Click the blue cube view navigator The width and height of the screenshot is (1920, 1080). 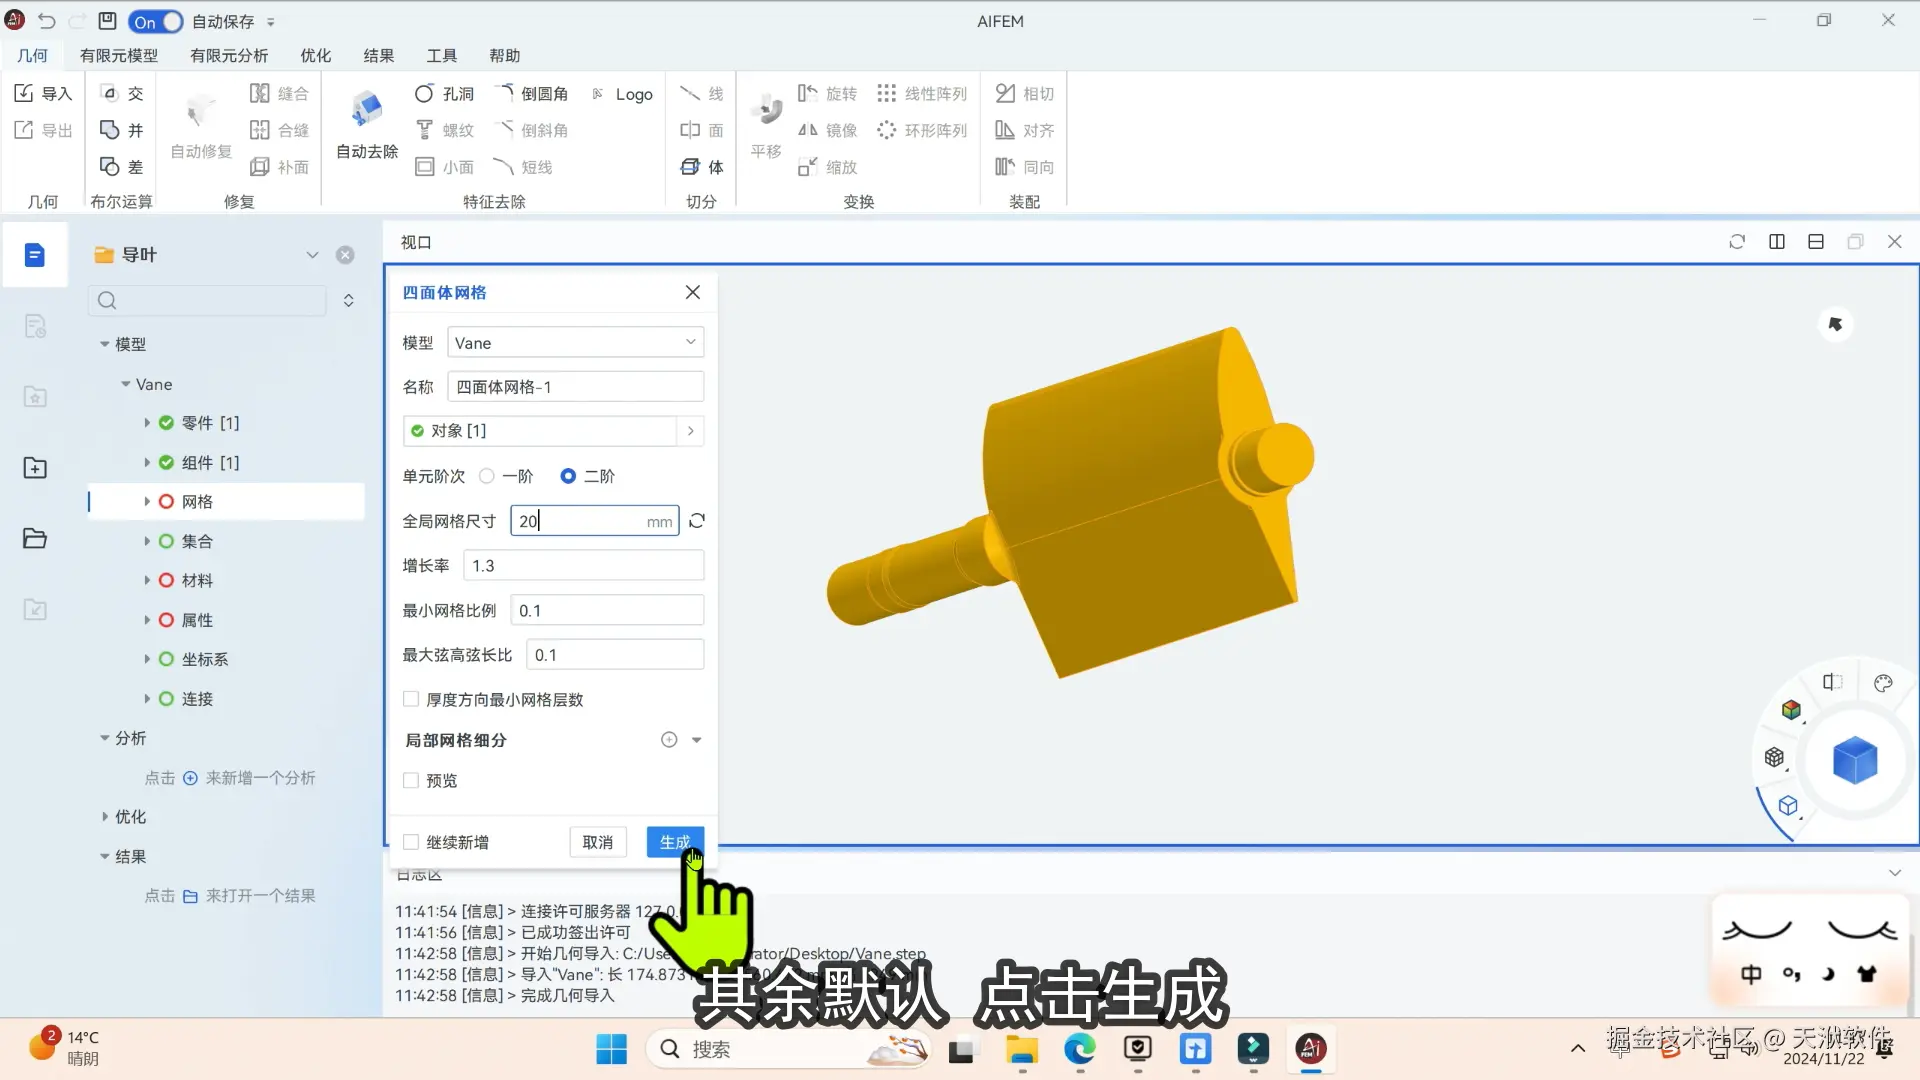coord(1854,761)
